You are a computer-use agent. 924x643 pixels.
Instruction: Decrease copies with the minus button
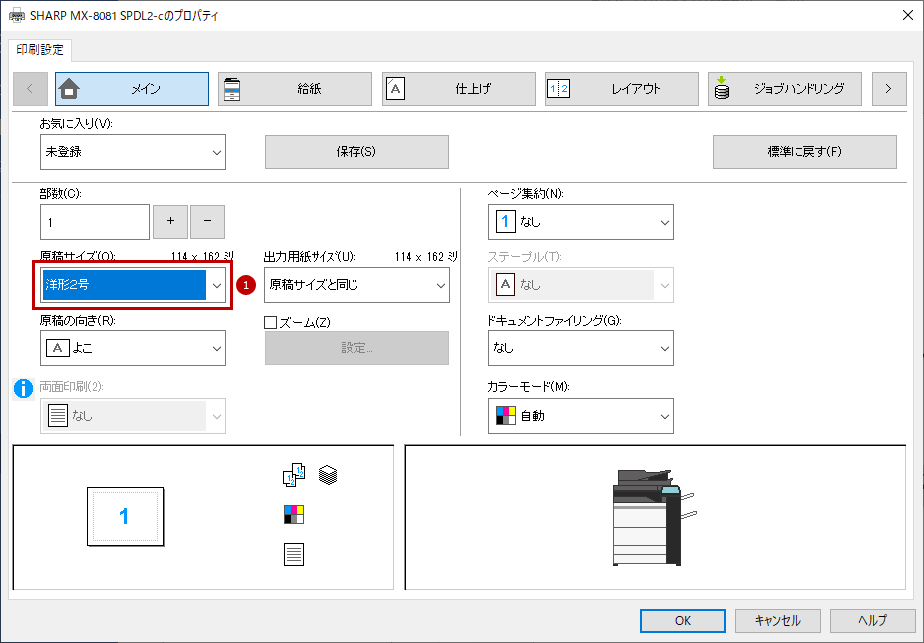pos(207,222)
